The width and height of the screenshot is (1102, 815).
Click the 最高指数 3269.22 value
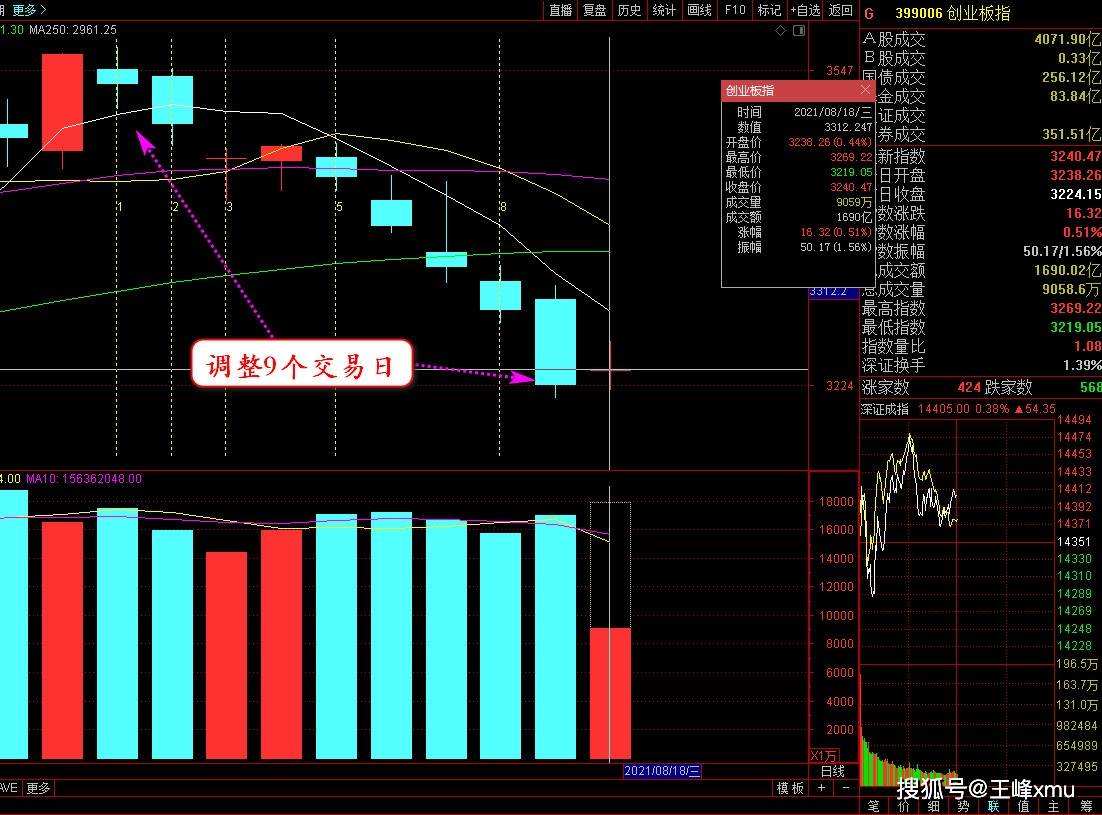(1075, 308)
